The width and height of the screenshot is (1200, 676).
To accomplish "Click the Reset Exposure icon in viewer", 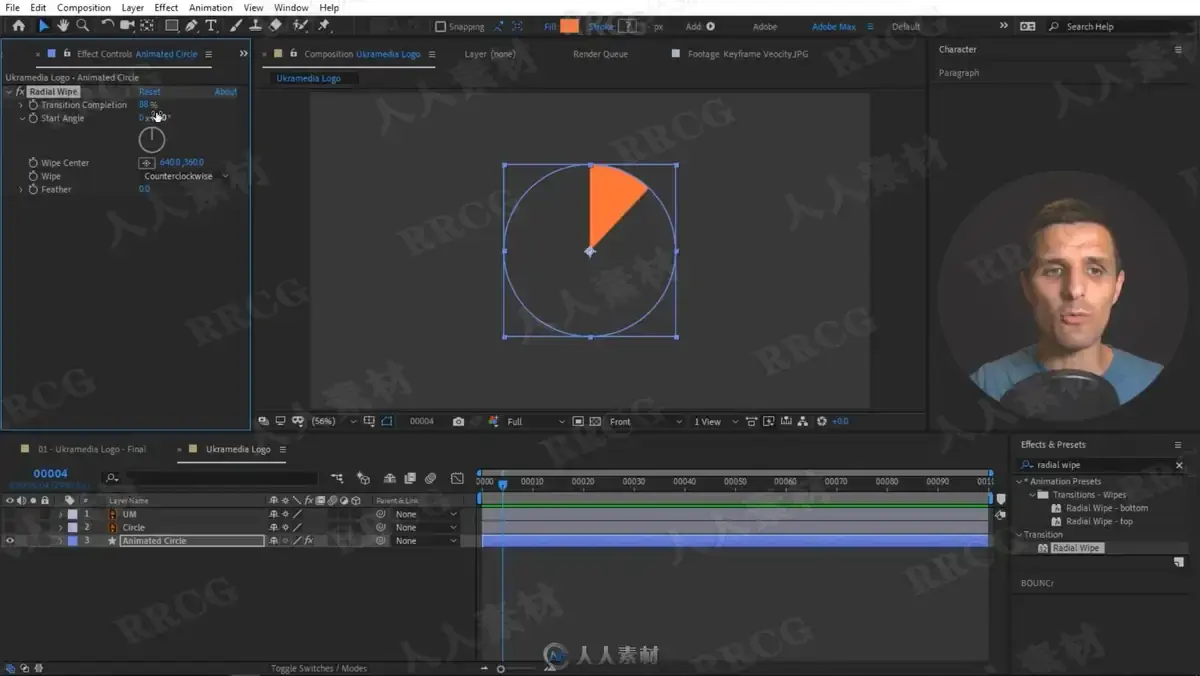I will tap(822, 422).
